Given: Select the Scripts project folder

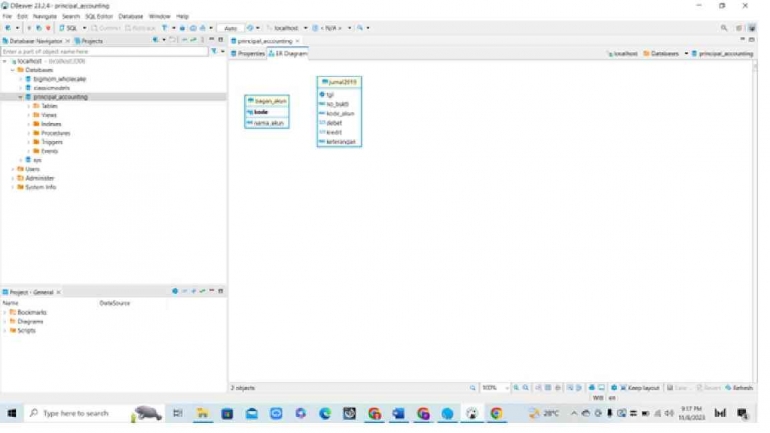Looking at the screenshot, I should [23, 330].
